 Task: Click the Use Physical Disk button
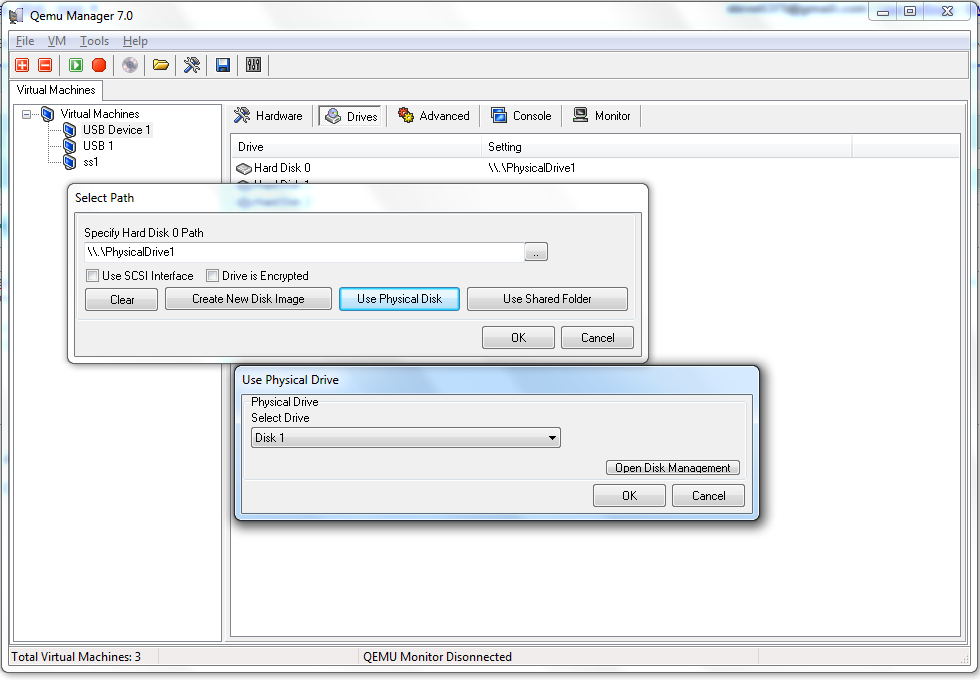[399, 299]
